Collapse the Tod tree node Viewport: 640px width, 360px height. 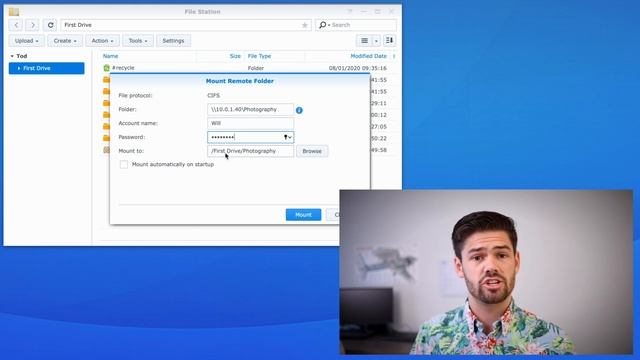[12, 56]
